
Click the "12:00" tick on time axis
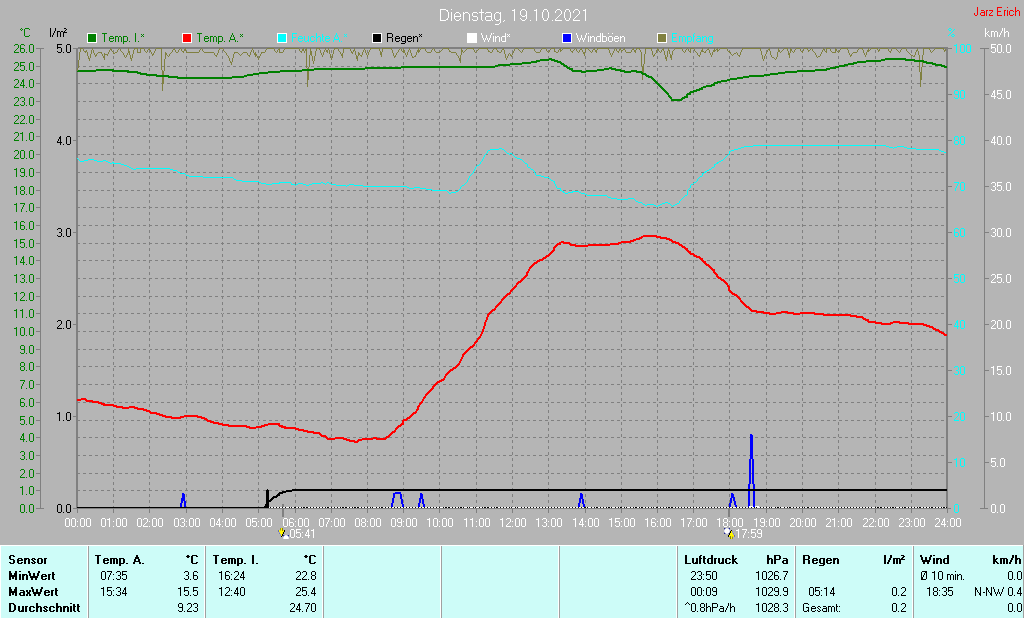click(513, 523)
